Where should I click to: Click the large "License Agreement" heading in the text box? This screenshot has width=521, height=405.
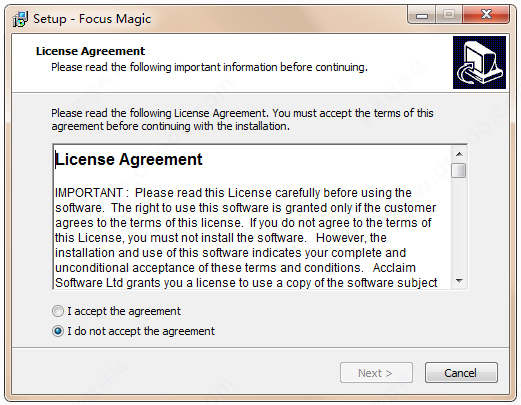coord(129,159)
